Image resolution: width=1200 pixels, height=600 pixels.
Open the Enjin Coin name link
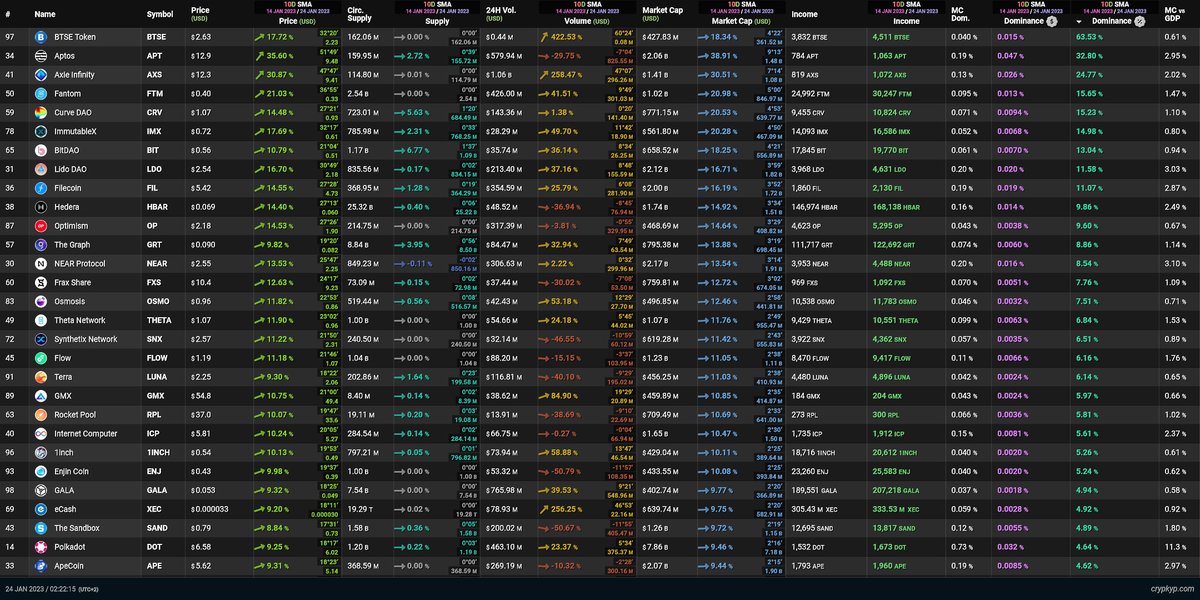point(71,472)
